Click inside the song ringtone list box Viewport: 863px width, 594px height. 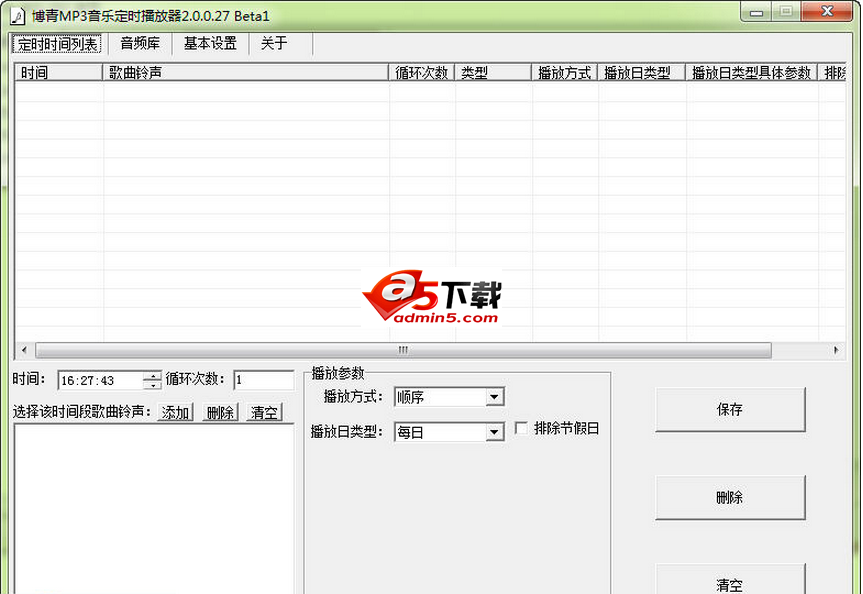click(154, 509)
